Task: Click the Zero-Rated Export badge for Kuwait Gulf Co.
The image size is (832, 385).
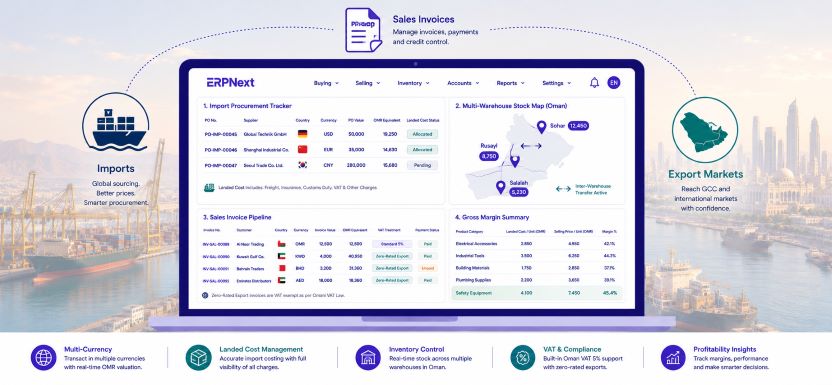Action: click(x=392, y=256)
